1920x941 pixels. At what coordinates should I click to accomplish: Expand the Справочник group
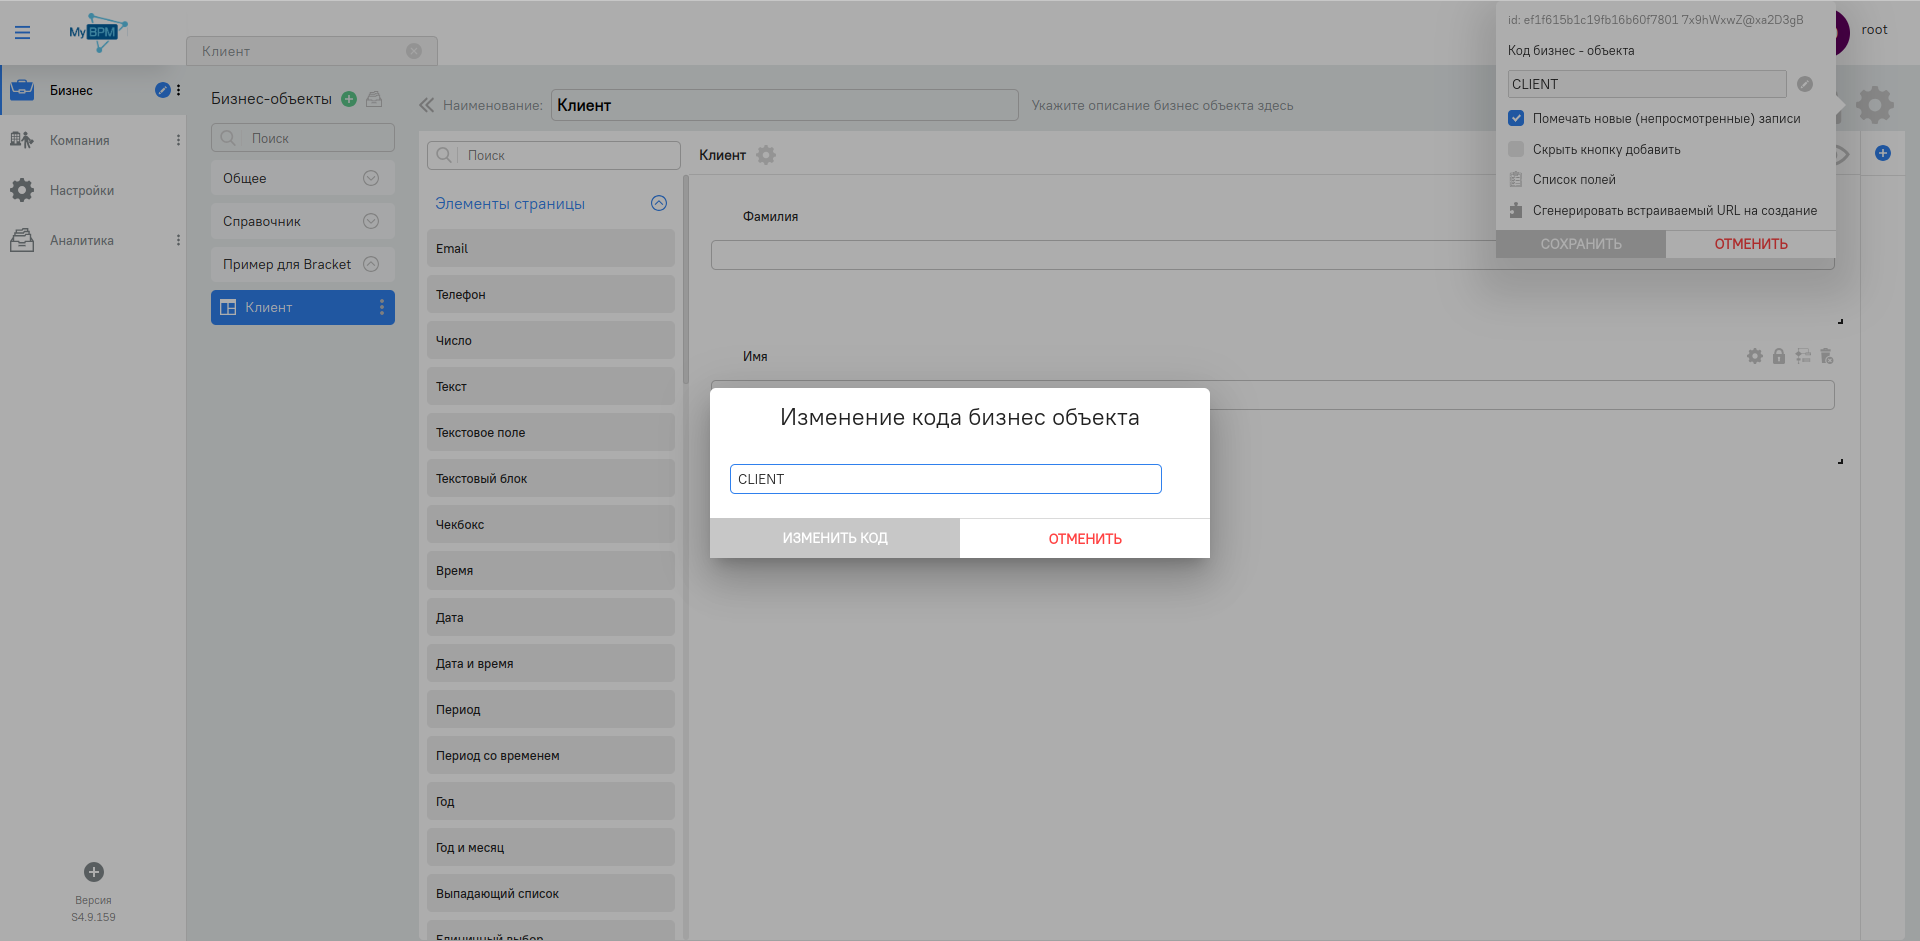click(371, 221)
